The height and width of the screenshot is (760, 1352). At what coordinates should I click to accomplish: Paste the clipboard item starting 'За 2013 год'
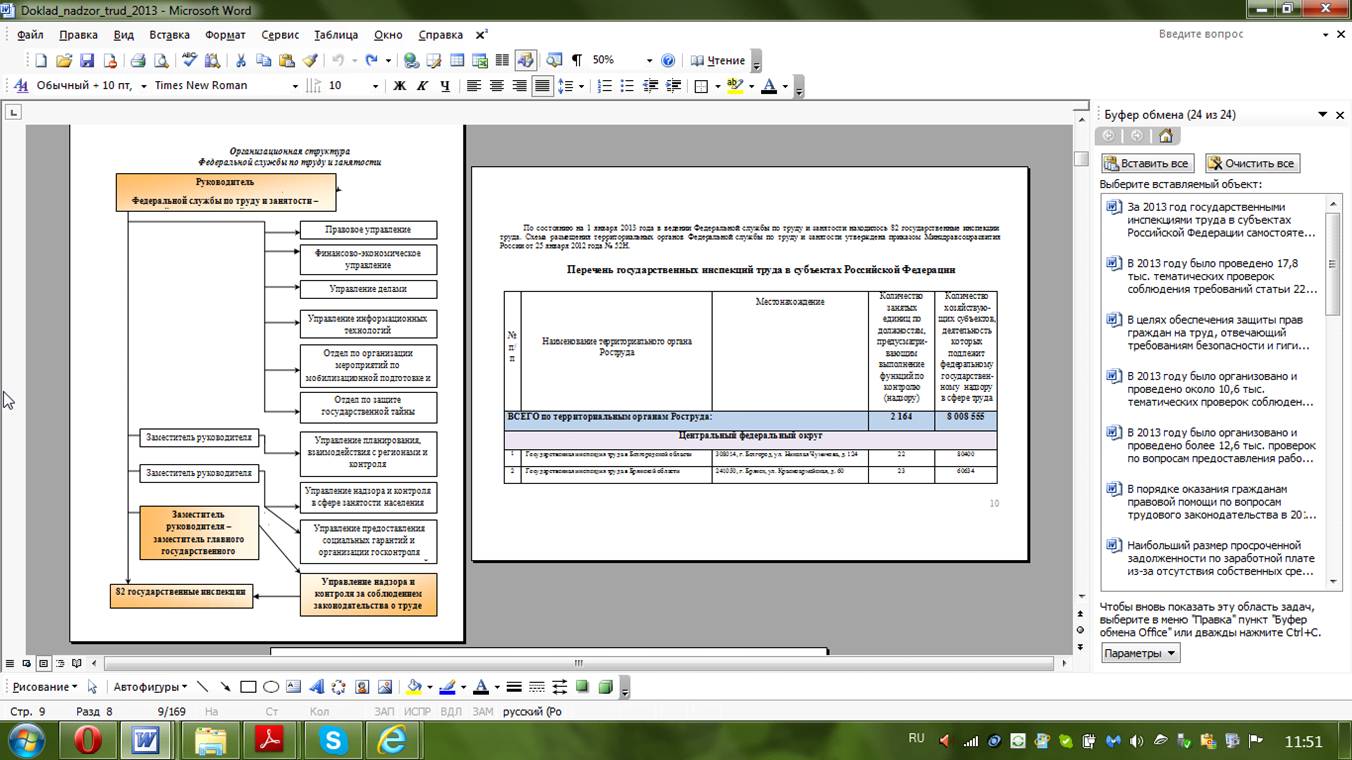[x=1220, y=220]
